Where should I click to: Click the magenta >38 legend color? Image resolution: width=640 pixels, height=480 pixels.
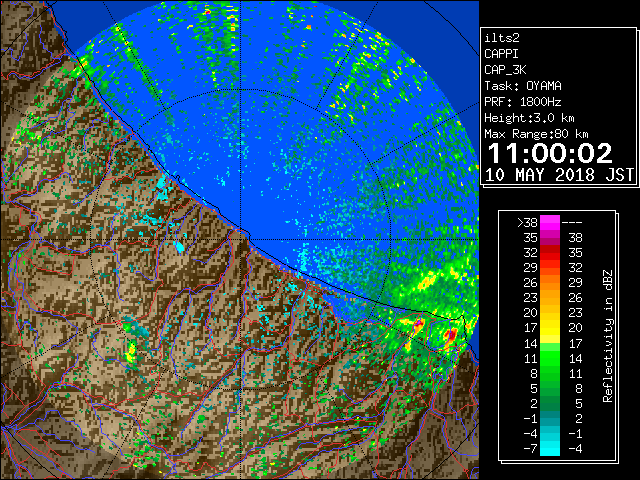[550, 223]
